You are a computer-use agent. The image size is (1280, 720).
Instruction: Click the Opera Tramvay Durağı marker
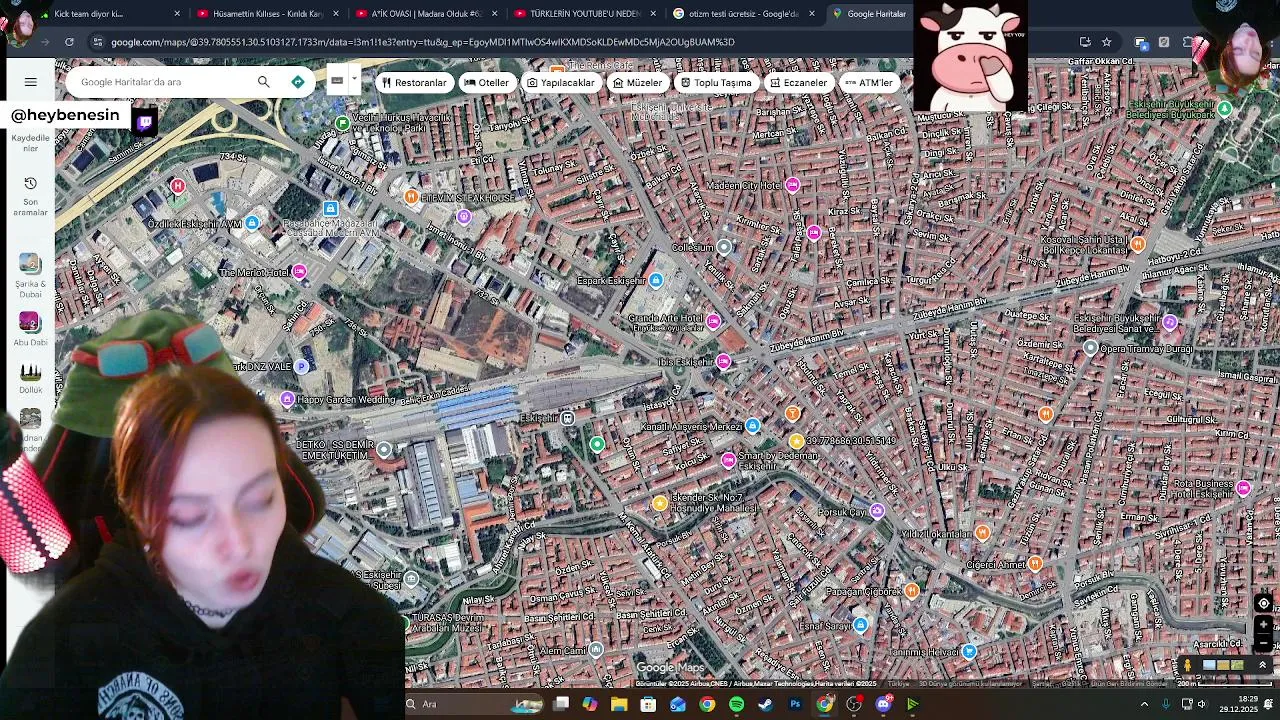(1091, 348)
